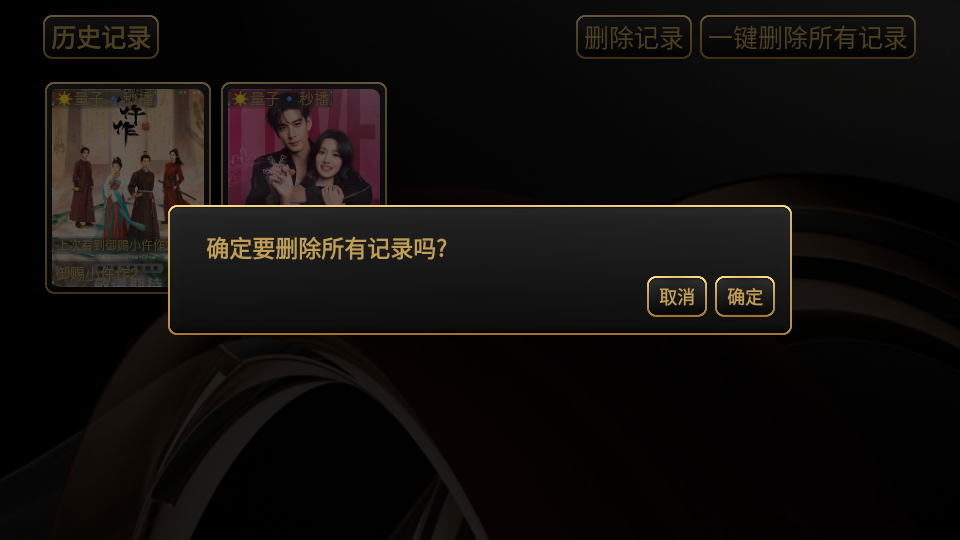Choose 一键删除所有记录 at the top
The height and width of the screenshot is (540, 960).
point(808,37)
